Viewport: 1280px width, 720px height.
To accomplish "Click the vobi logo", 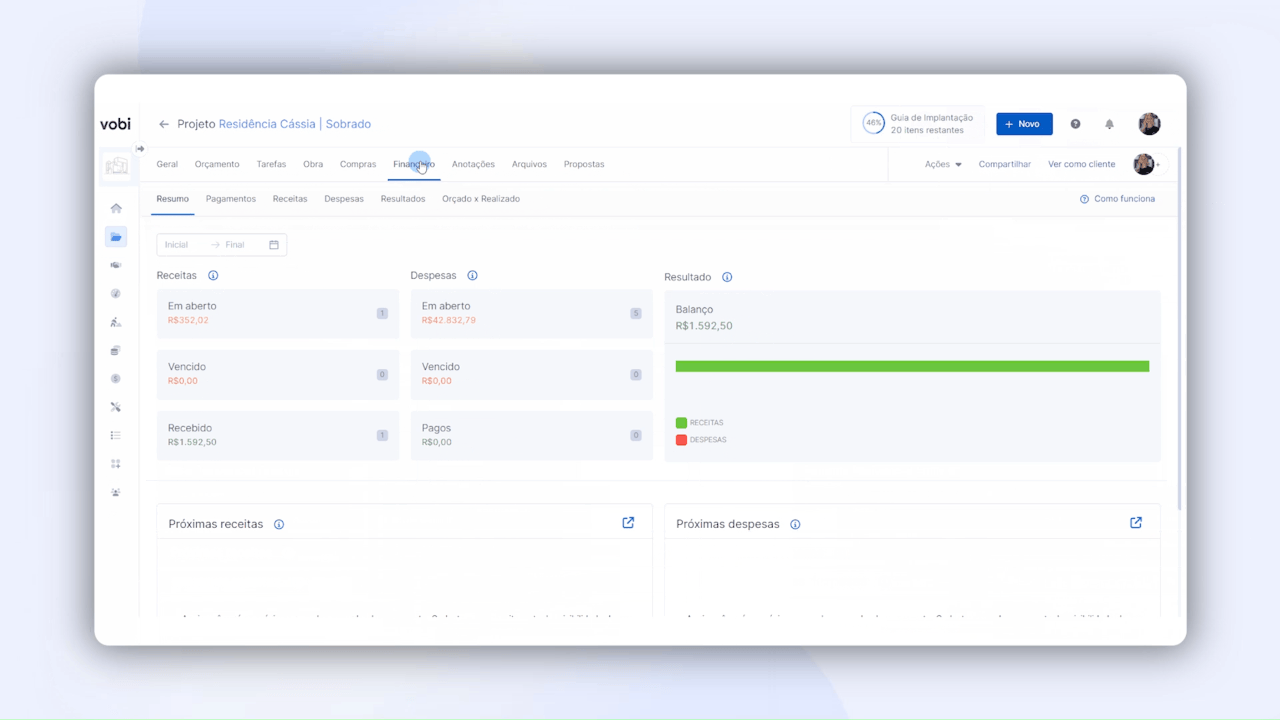I will (x=115, y=124).
